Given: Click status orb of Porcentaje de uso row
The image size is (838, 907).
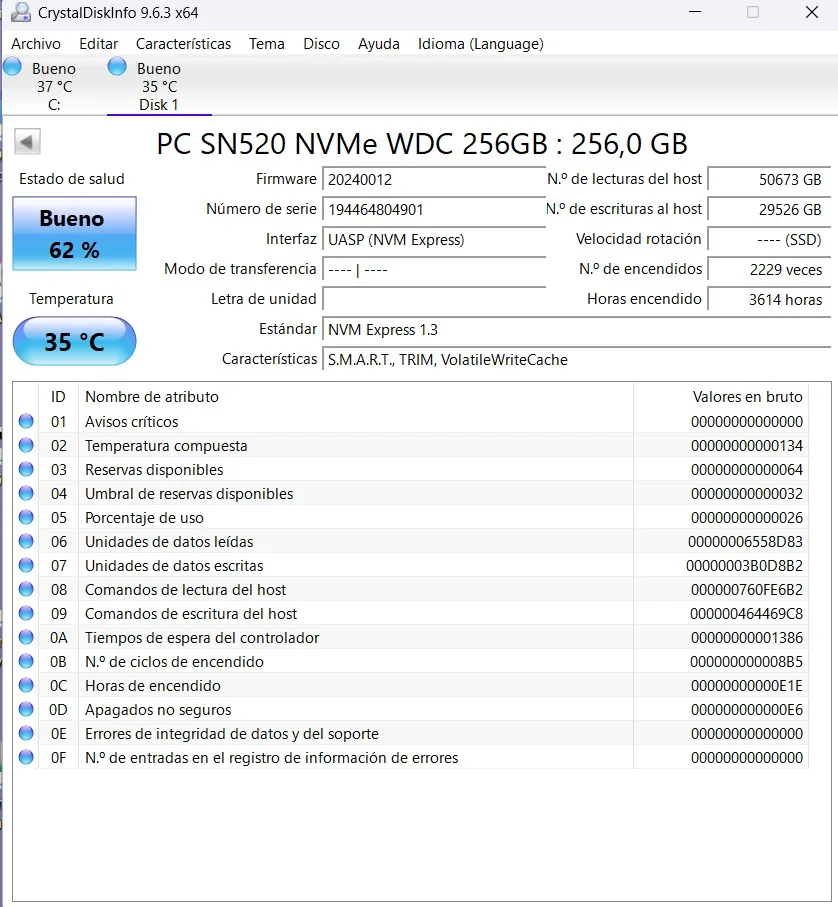Looking at the screenshot, I should (x=26, y=517).
